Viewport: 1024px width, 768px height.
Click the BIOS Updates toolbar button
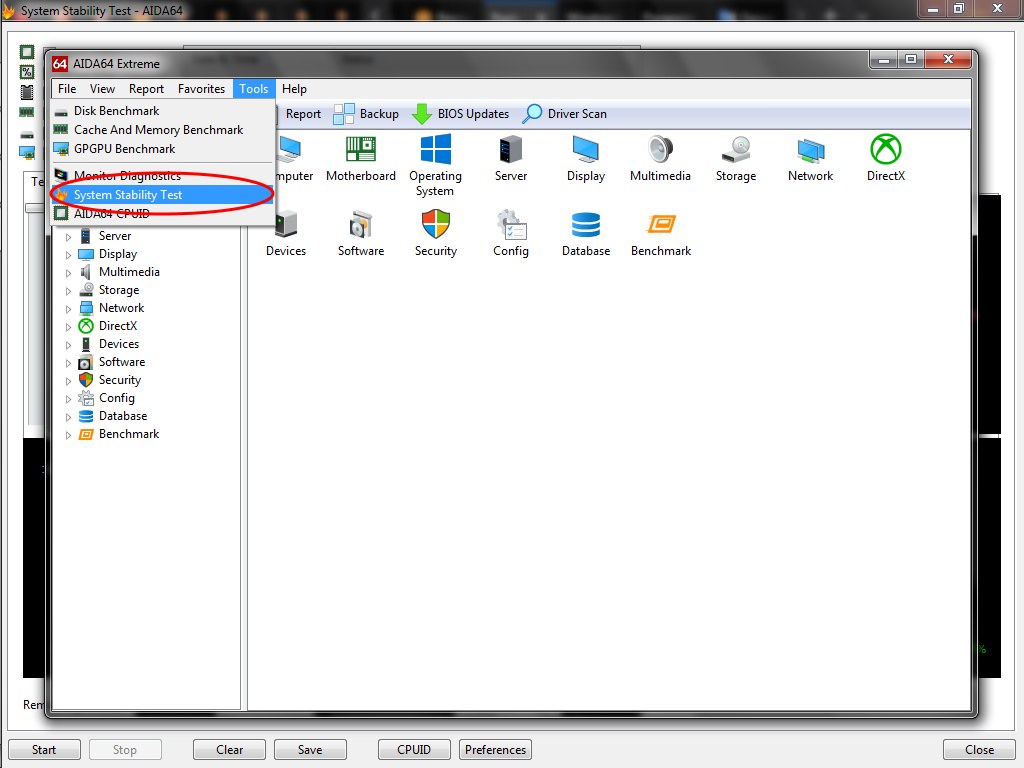tap(460, 114)
